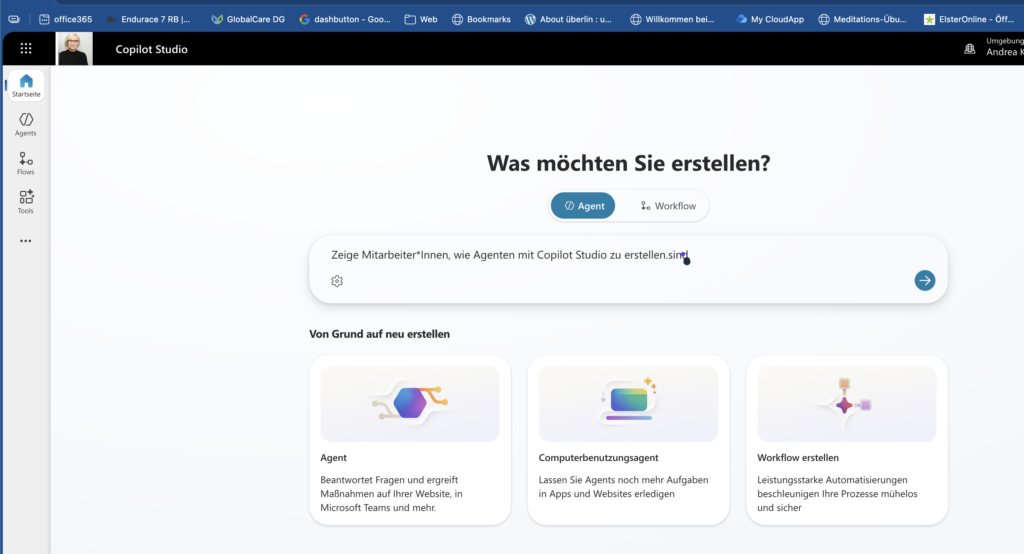Open the office365 bookmark
1024x554 pixels.
pos(65,19)
